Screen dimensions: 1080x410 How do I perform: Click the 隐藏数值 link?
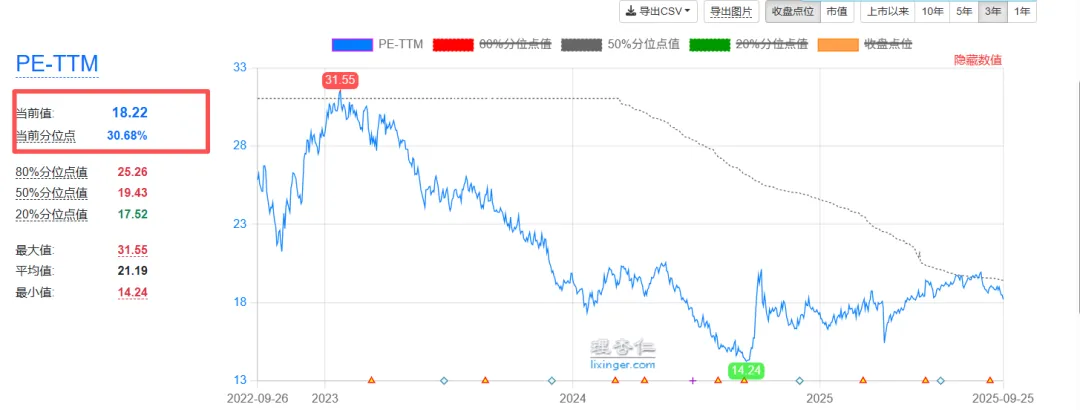(978, 60)
